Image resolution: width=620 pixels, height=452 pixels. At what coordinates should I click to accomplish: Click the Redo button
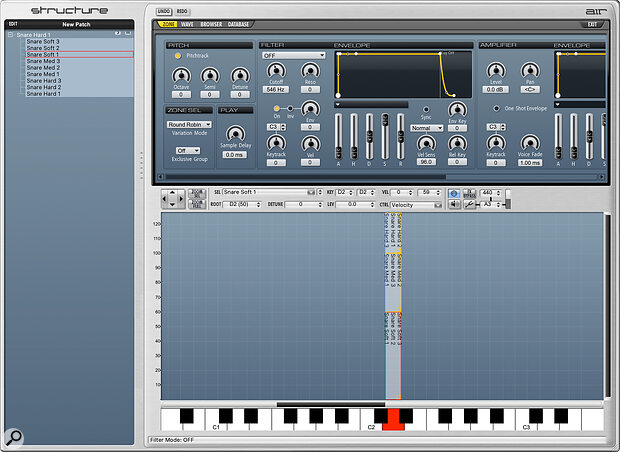[x=182, y=9]
